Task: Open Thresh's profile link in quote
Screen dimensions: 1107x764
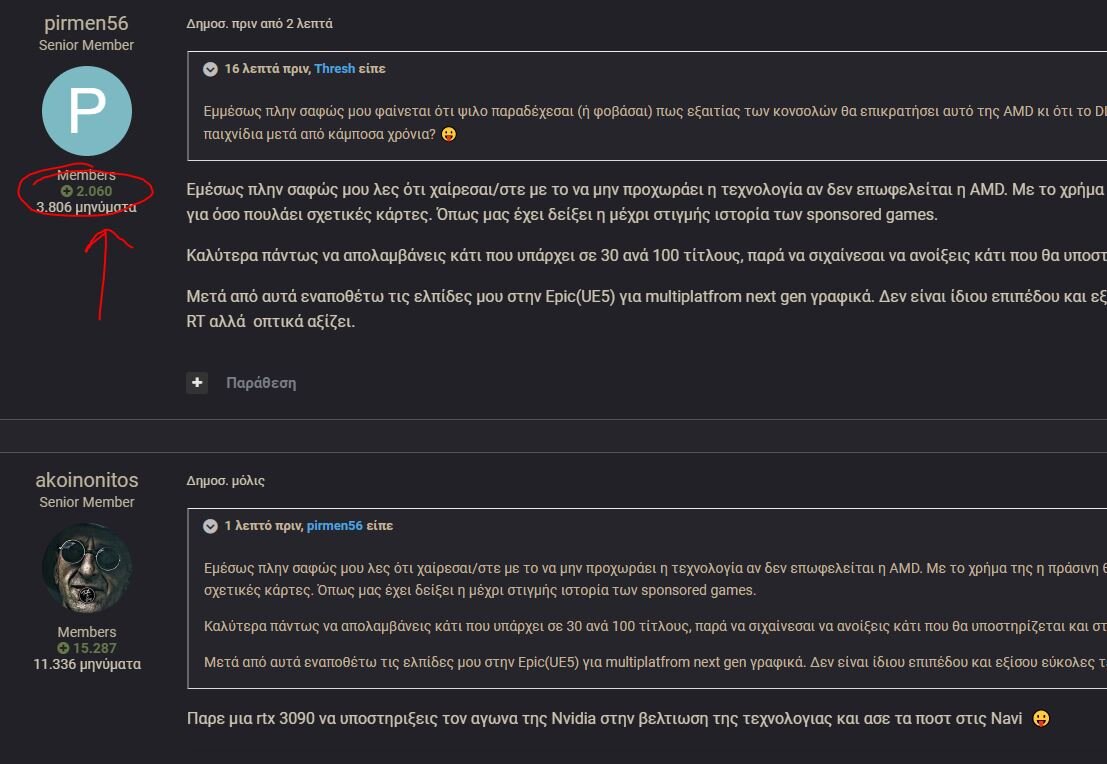Action: (335, 68)
